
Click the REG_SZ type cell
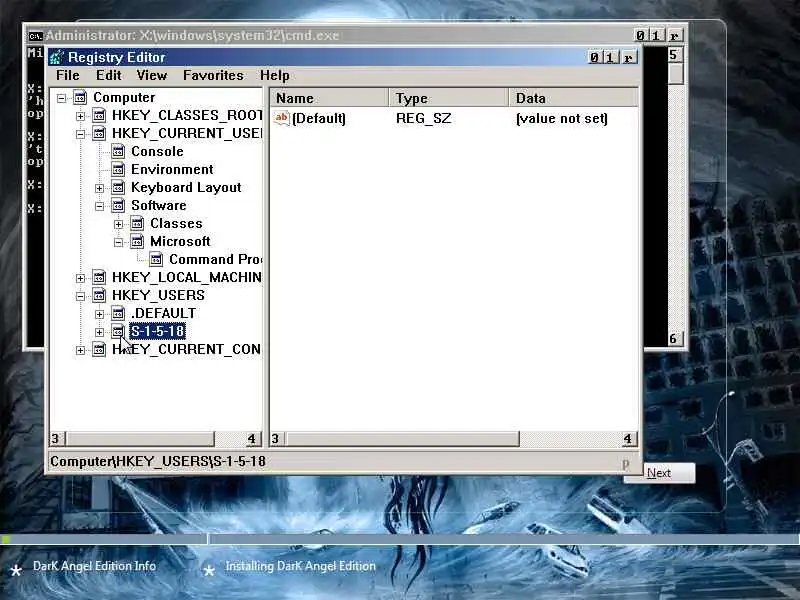pyautogui.click(x=423, y=118)
